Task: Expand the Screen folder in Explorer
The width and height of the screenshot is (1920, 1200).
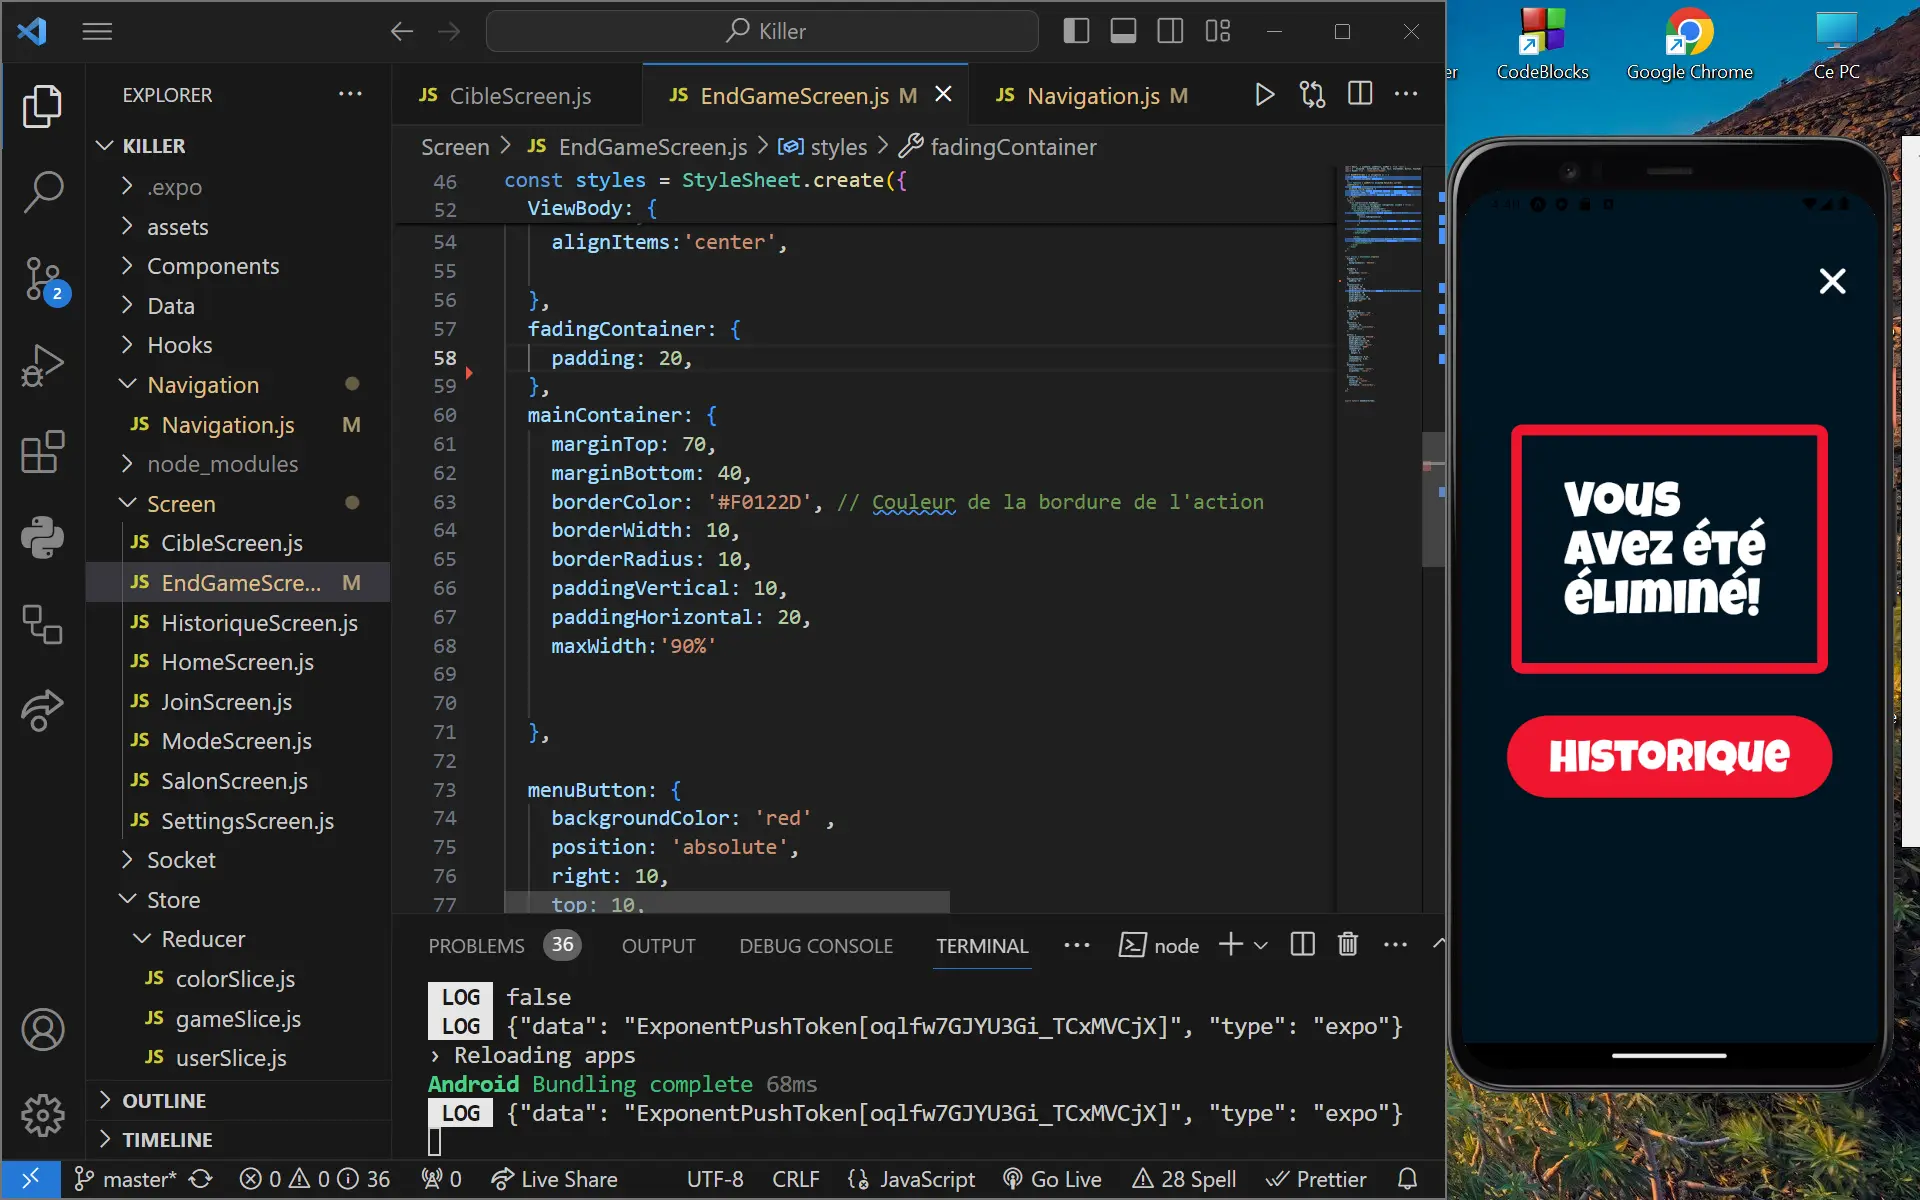Action: (126, 503)
